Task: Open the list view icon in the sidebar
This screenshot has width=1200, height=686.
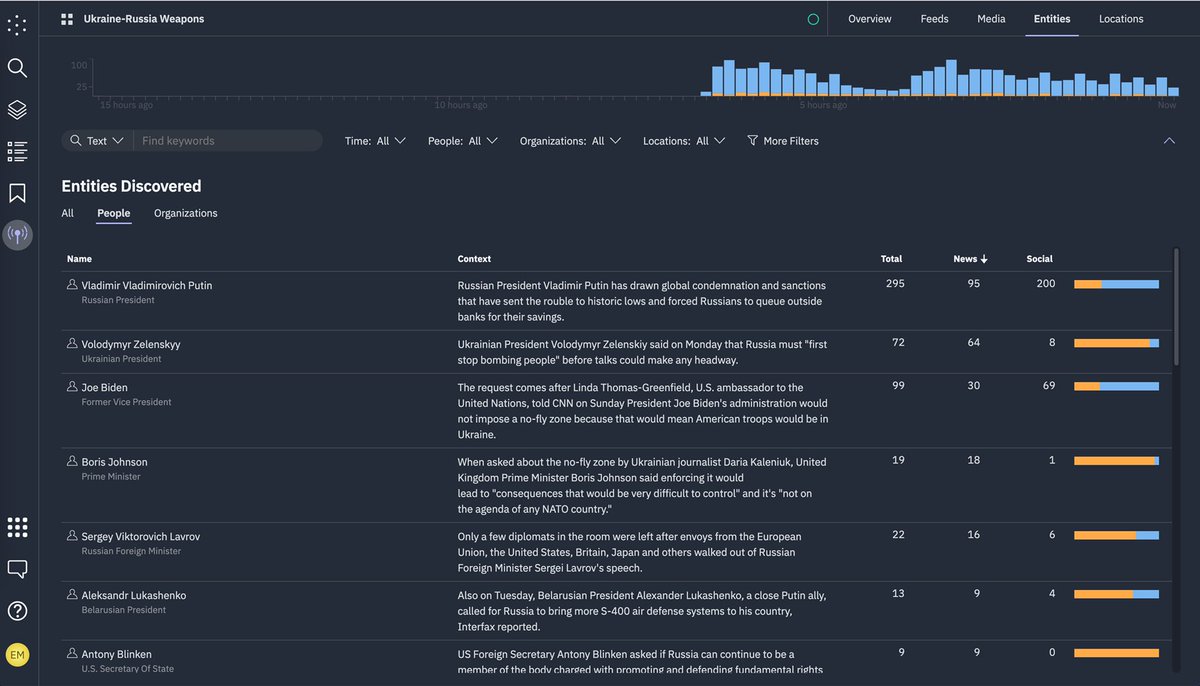Action: point(17,152)
